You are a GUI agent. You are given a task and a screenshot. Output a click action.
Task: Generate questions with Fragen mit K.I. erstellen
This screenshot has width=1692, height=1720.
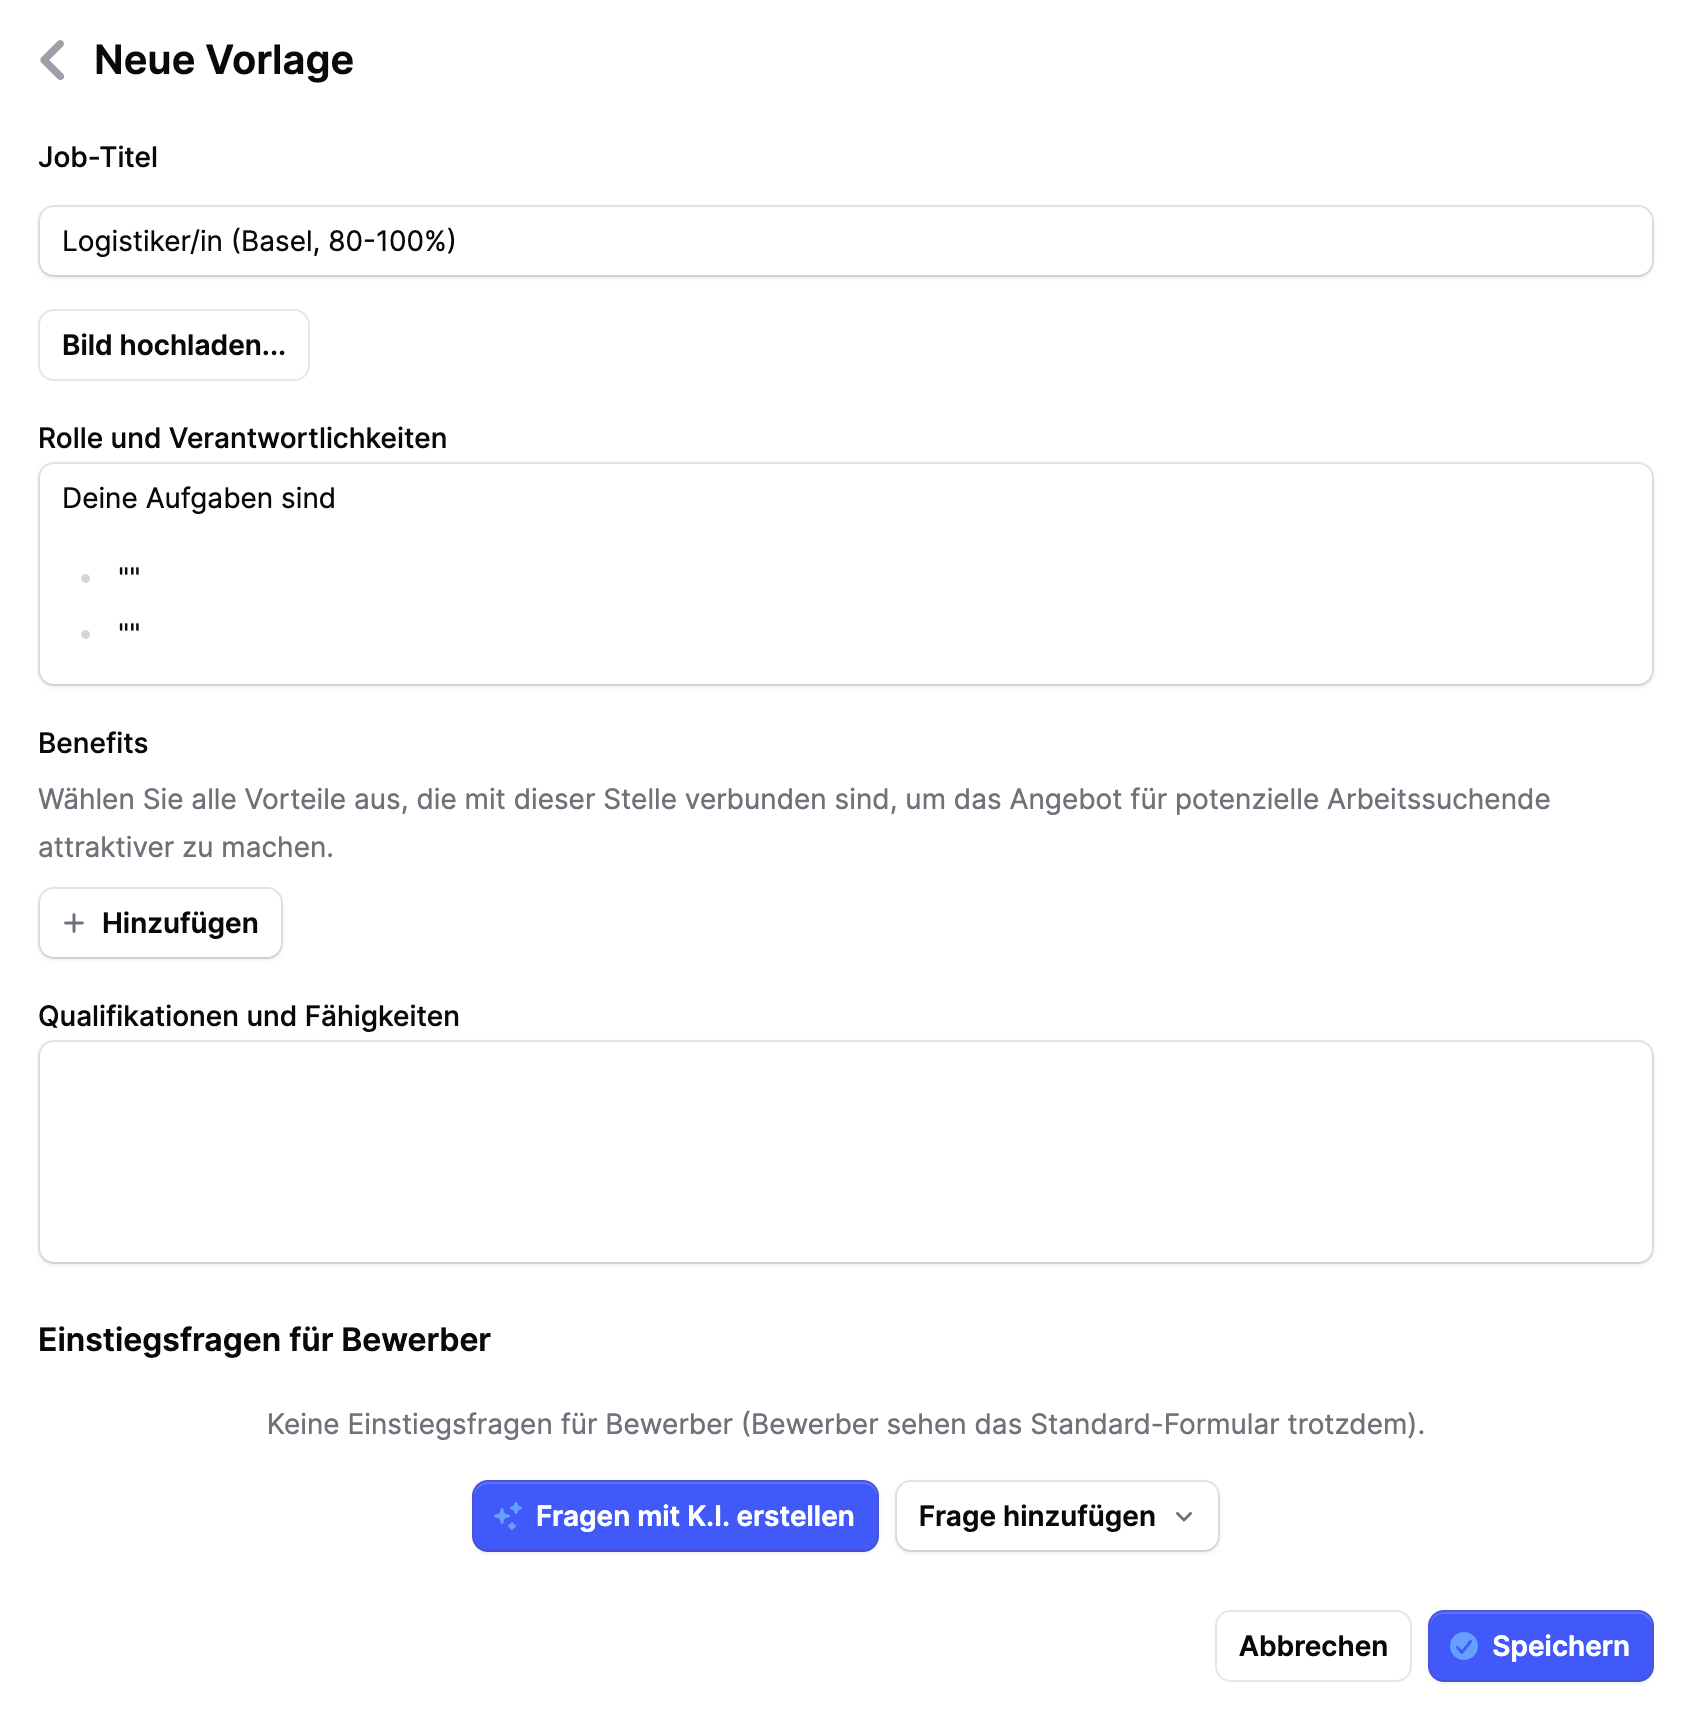pos(674,1516)
